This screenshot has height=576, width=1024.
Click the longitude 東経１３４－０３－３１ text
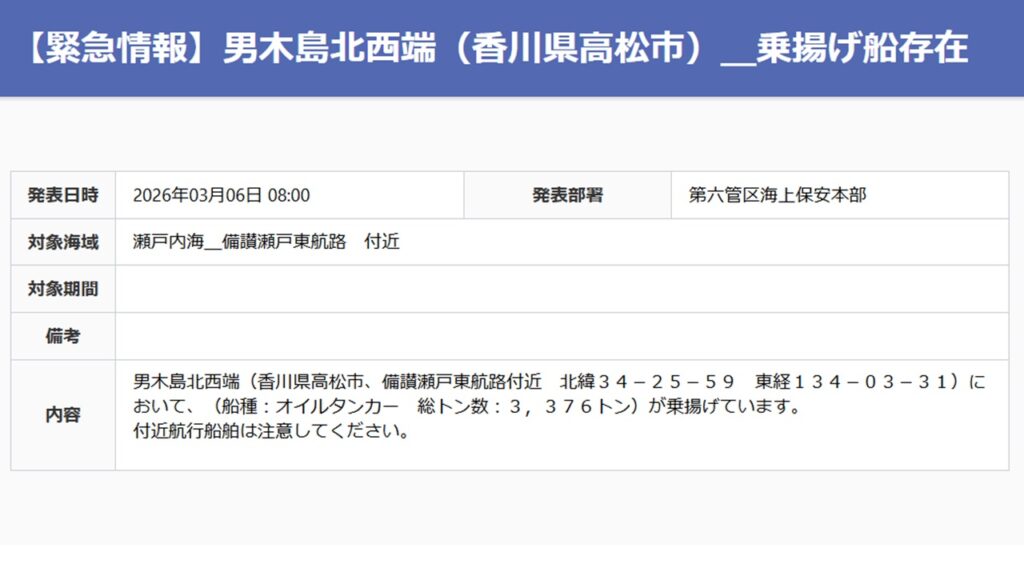coord(851,383)
